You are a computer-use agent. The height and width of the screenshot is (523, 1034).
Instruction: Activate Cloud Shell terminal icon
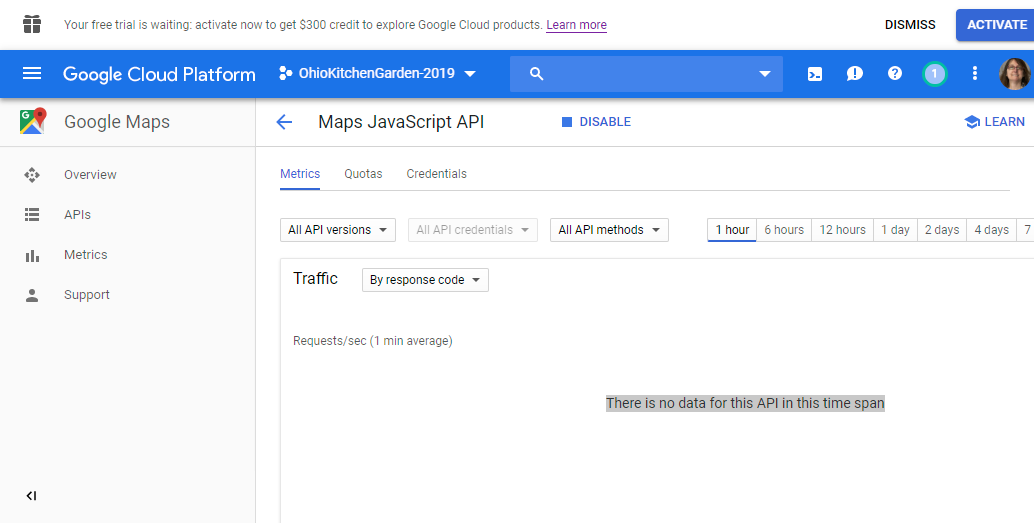(x=815, y=74)
